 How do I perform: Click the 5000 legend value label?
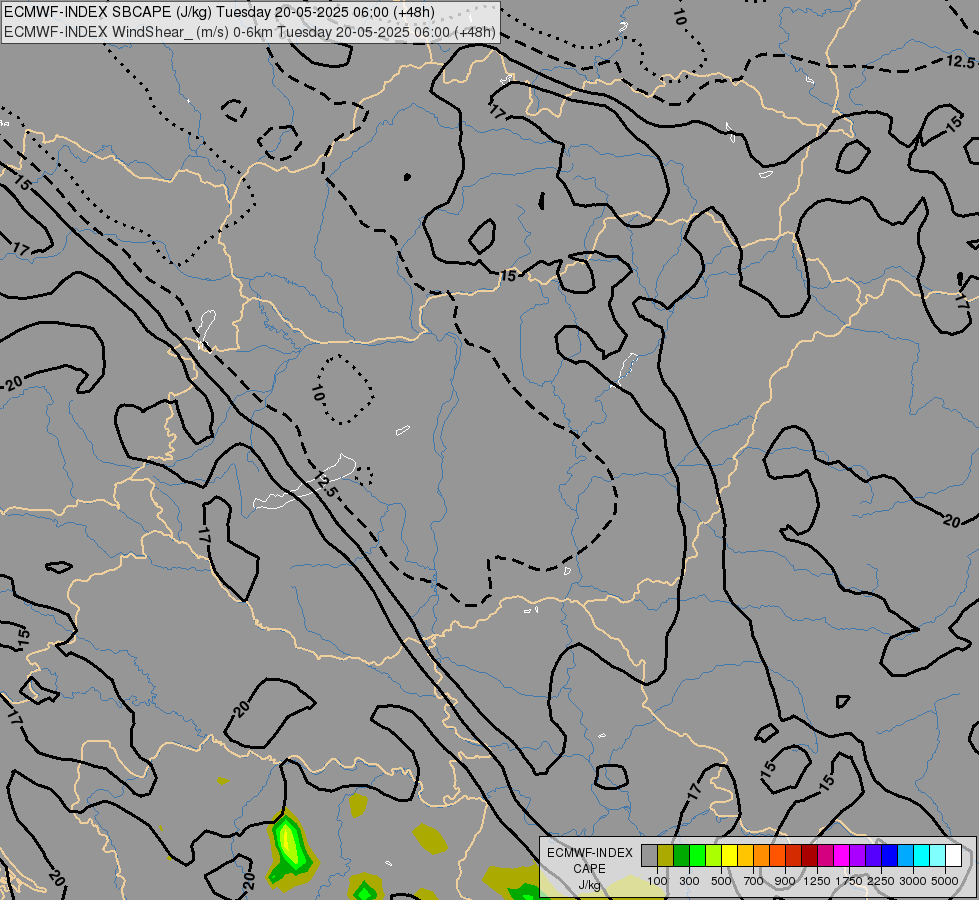[x=945, y=881]
